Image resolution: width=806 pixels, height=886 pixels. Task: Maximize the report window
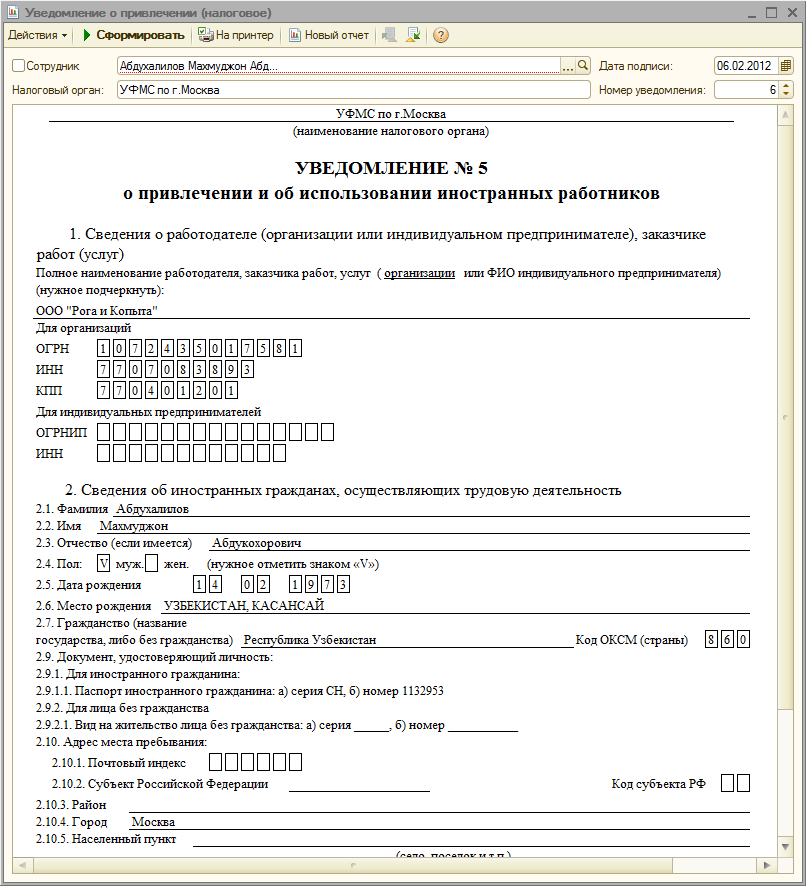pos(772,12)
